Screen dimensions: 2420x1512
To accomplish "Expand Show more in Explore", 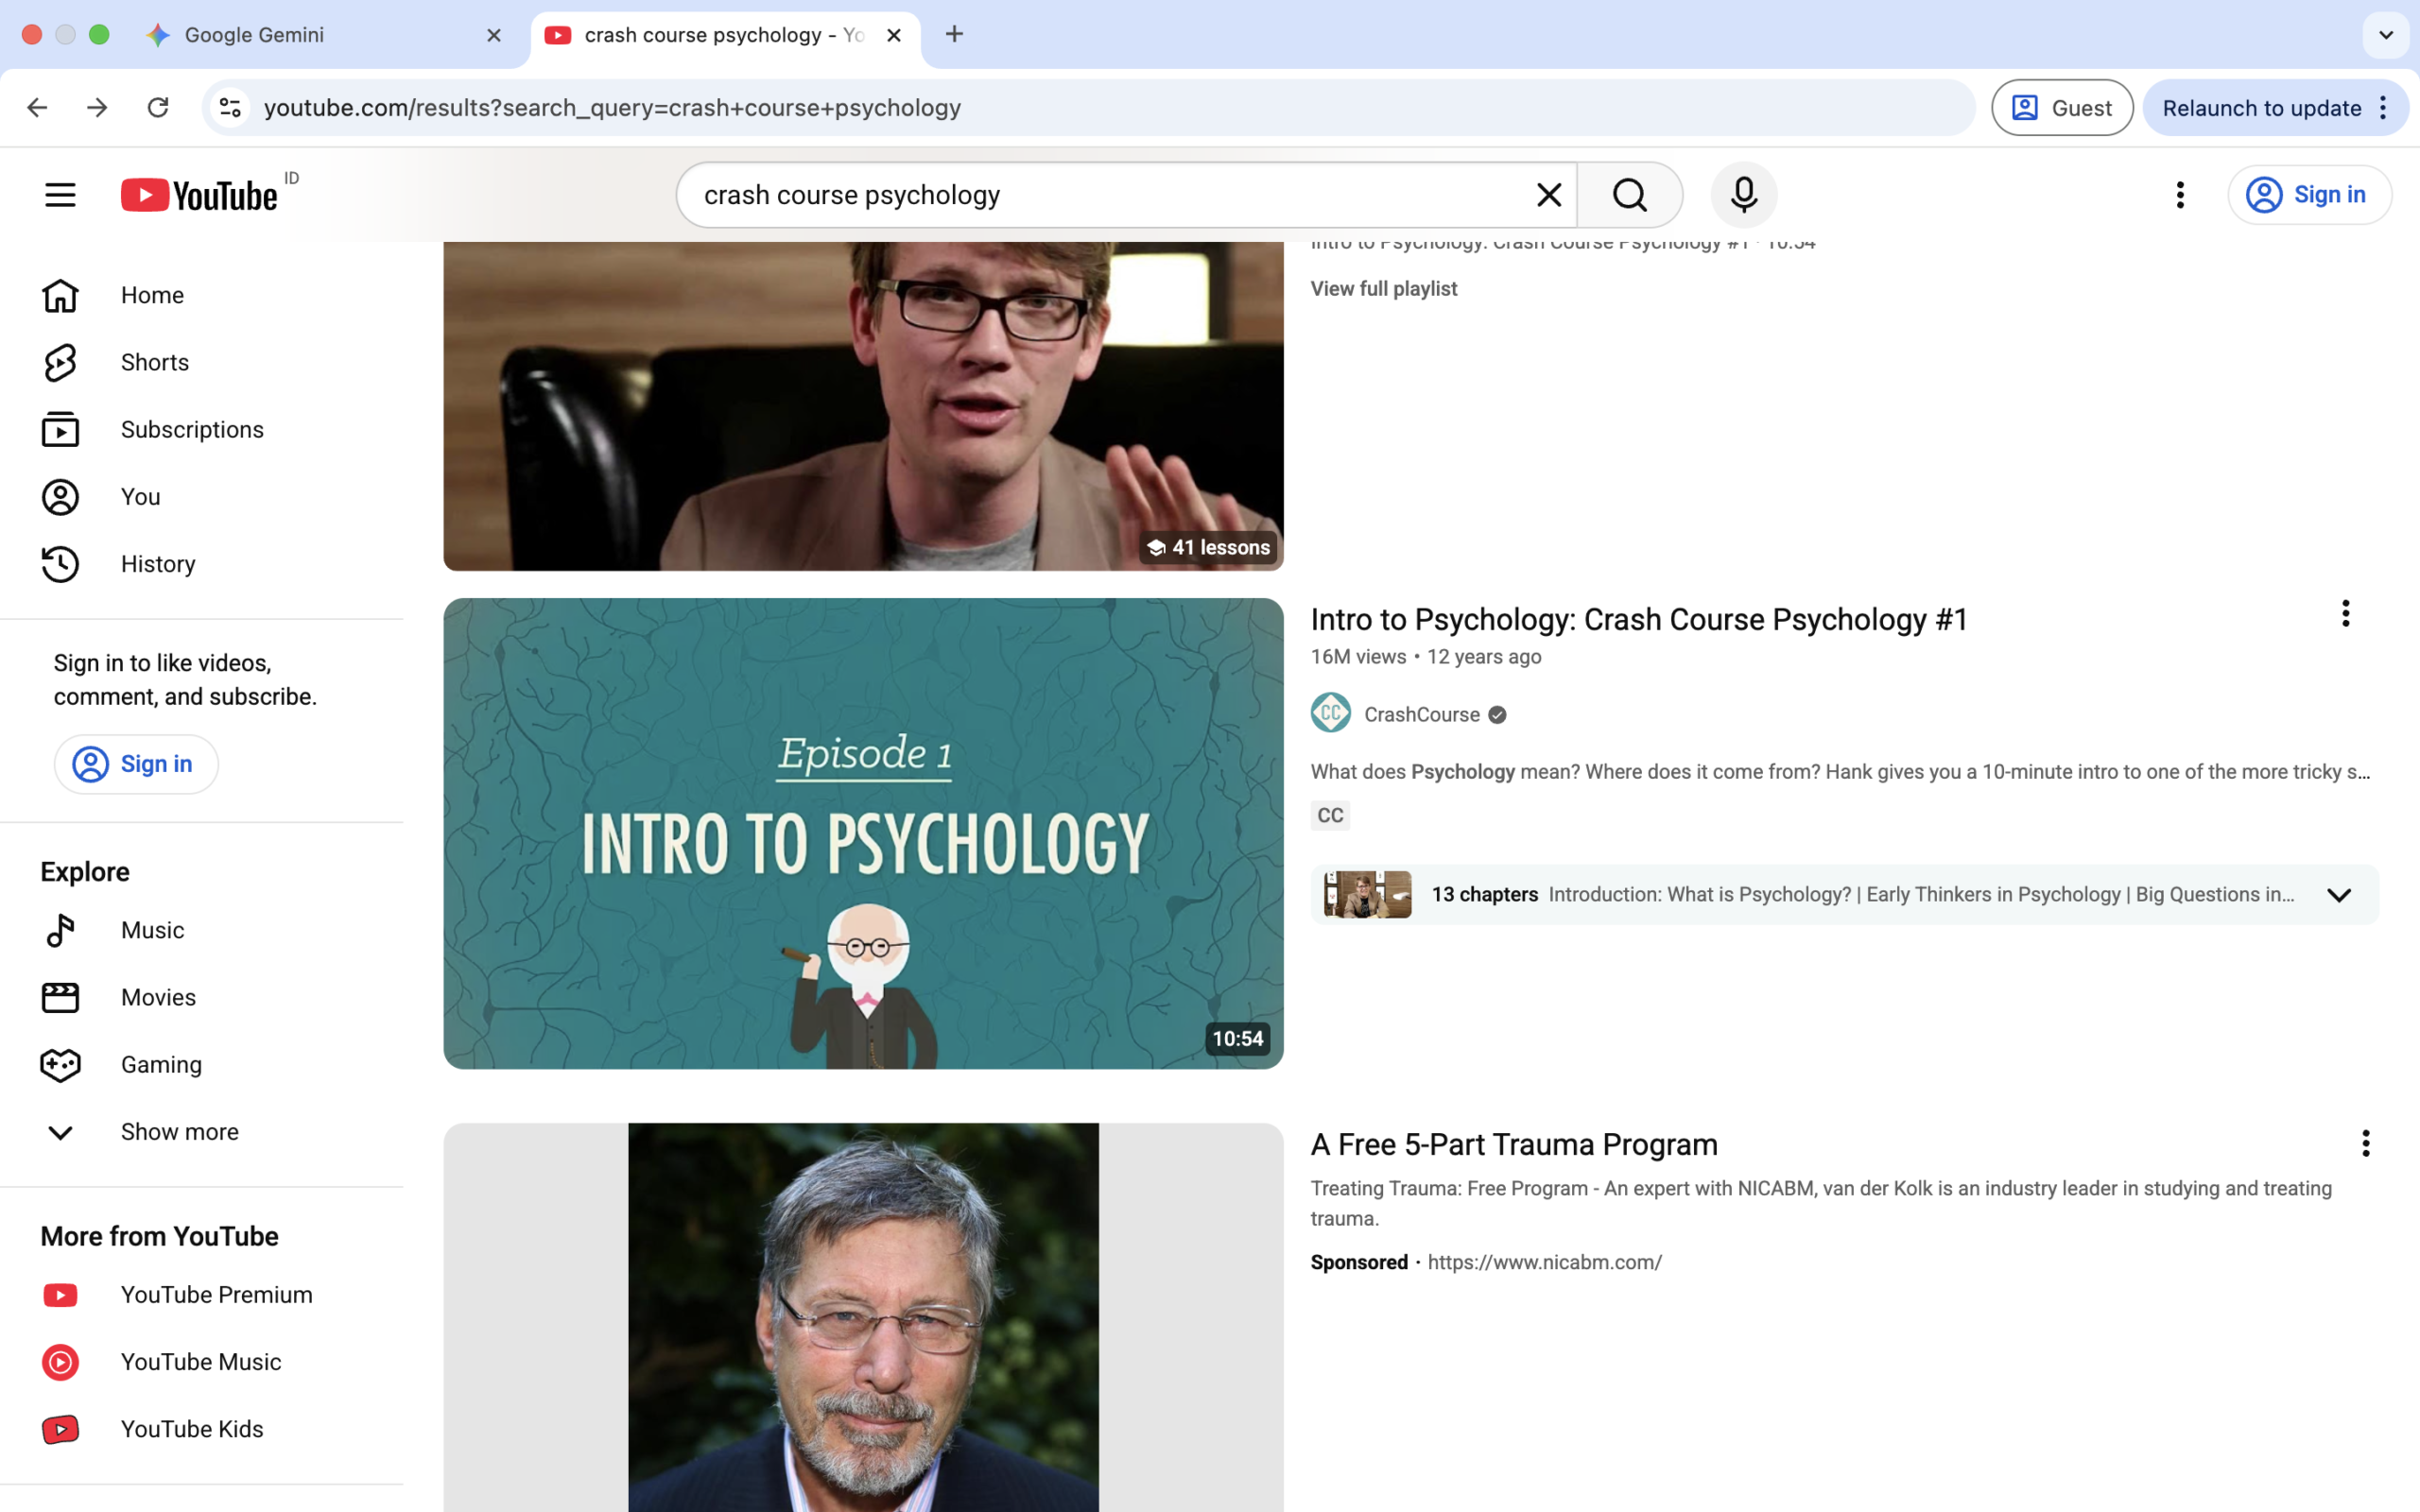I will tap(179, 1132).
